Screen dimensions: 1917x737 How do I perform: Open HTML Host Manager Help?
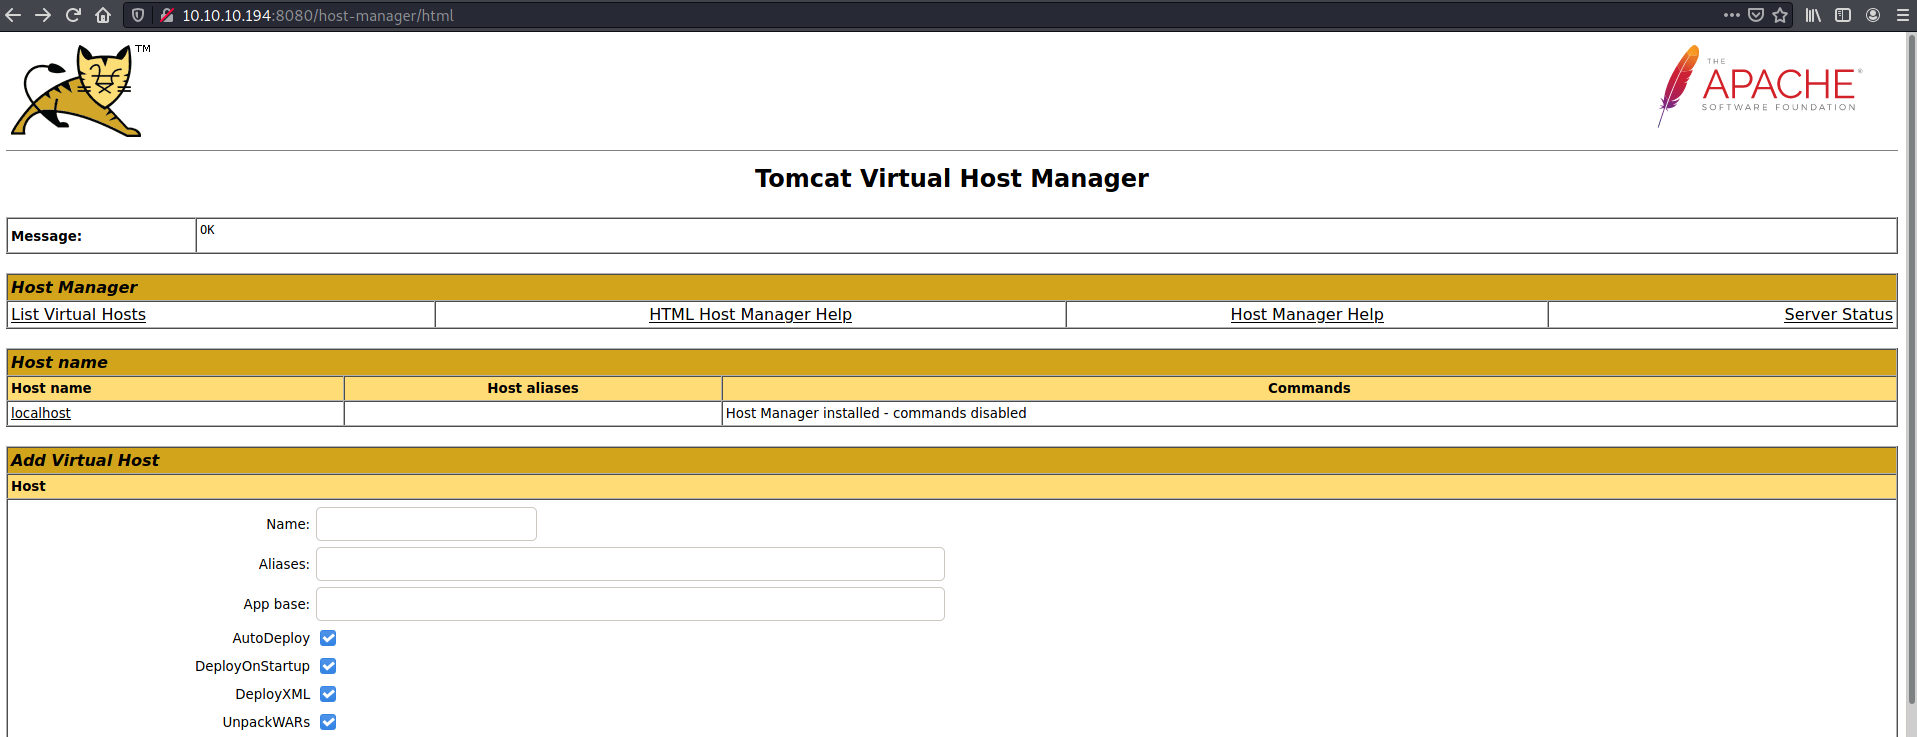tap(750, 314)
